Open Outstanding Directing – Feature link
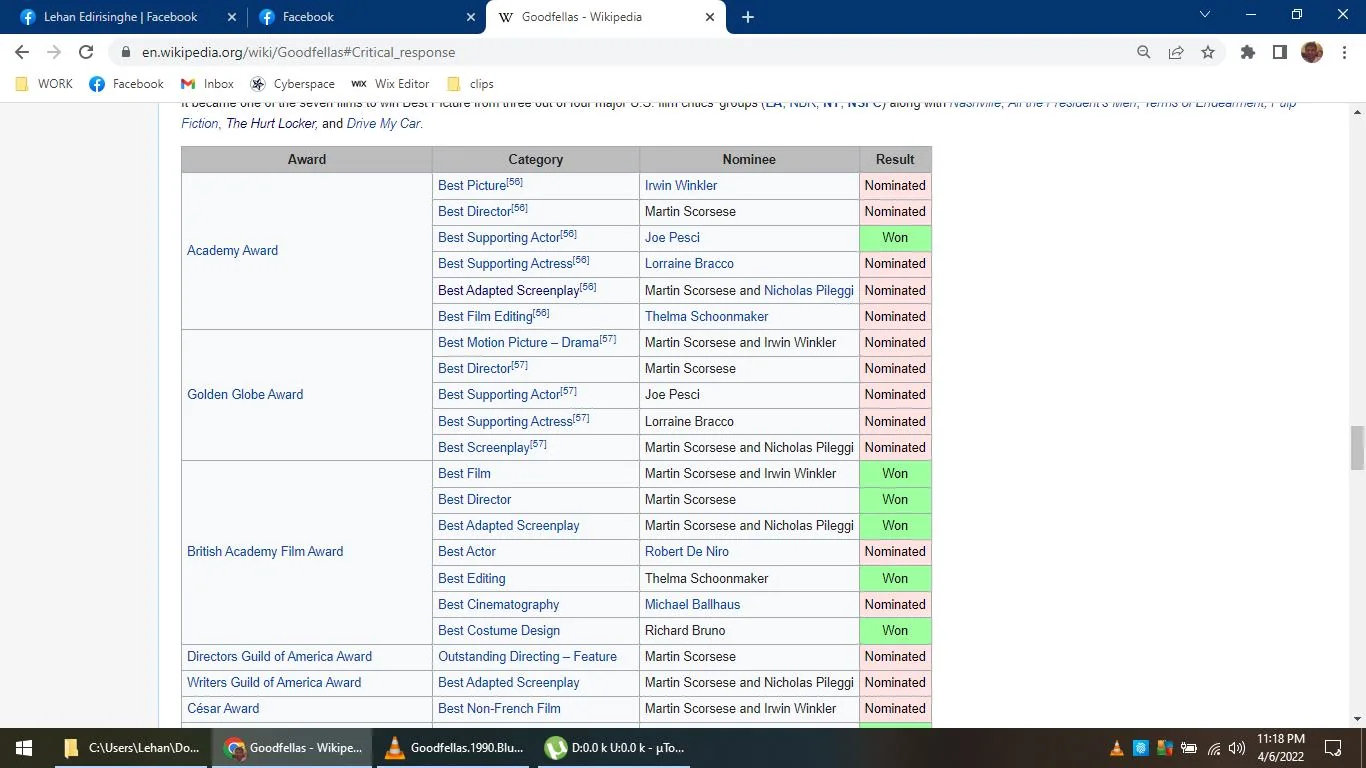Screen dimensions: 1366x768 click(x=527, y=657)
